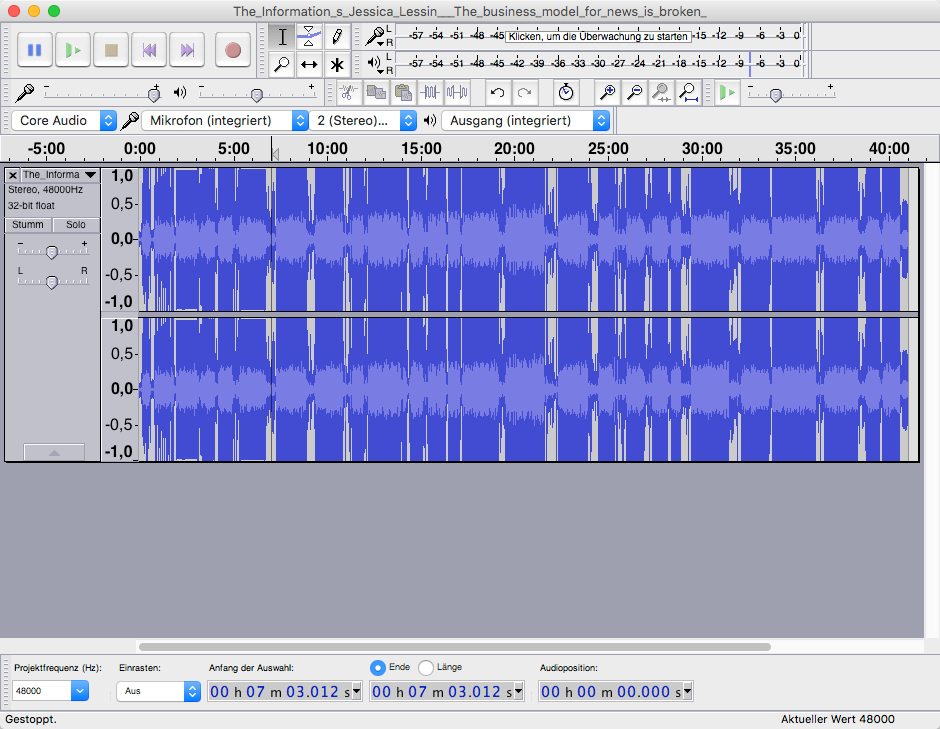This screenshot has width=940, height=729.
Task: Click 30:00 on the timeline ruler
Action: coord(702,148)
